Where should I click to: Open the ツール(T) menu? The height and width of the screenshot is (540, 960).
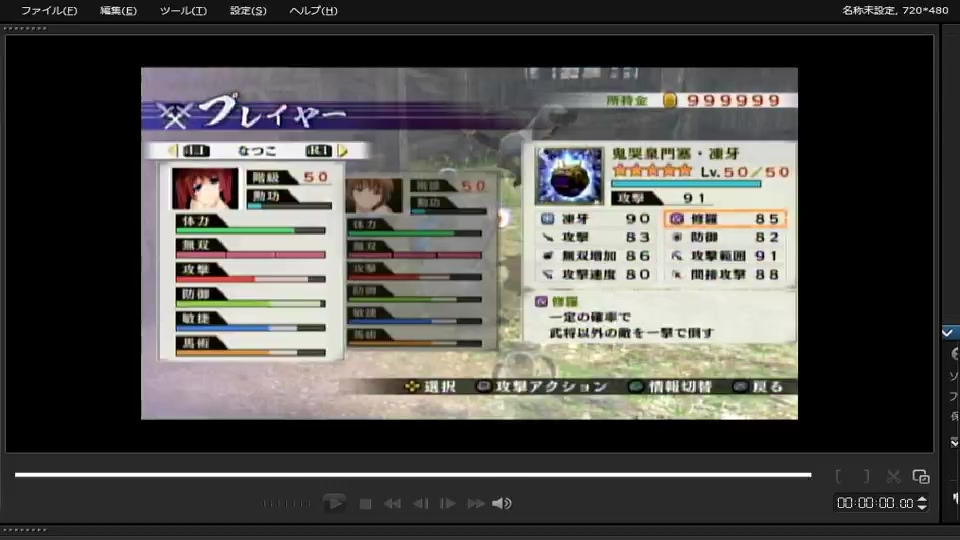(x=183, y=10)
